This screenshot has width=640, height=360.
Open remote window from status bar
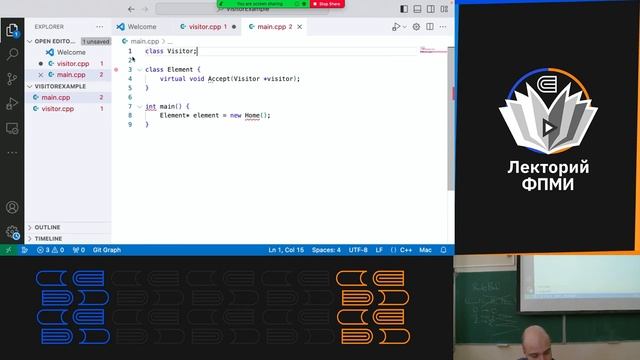pyautogui.click(x=9, y=250)
